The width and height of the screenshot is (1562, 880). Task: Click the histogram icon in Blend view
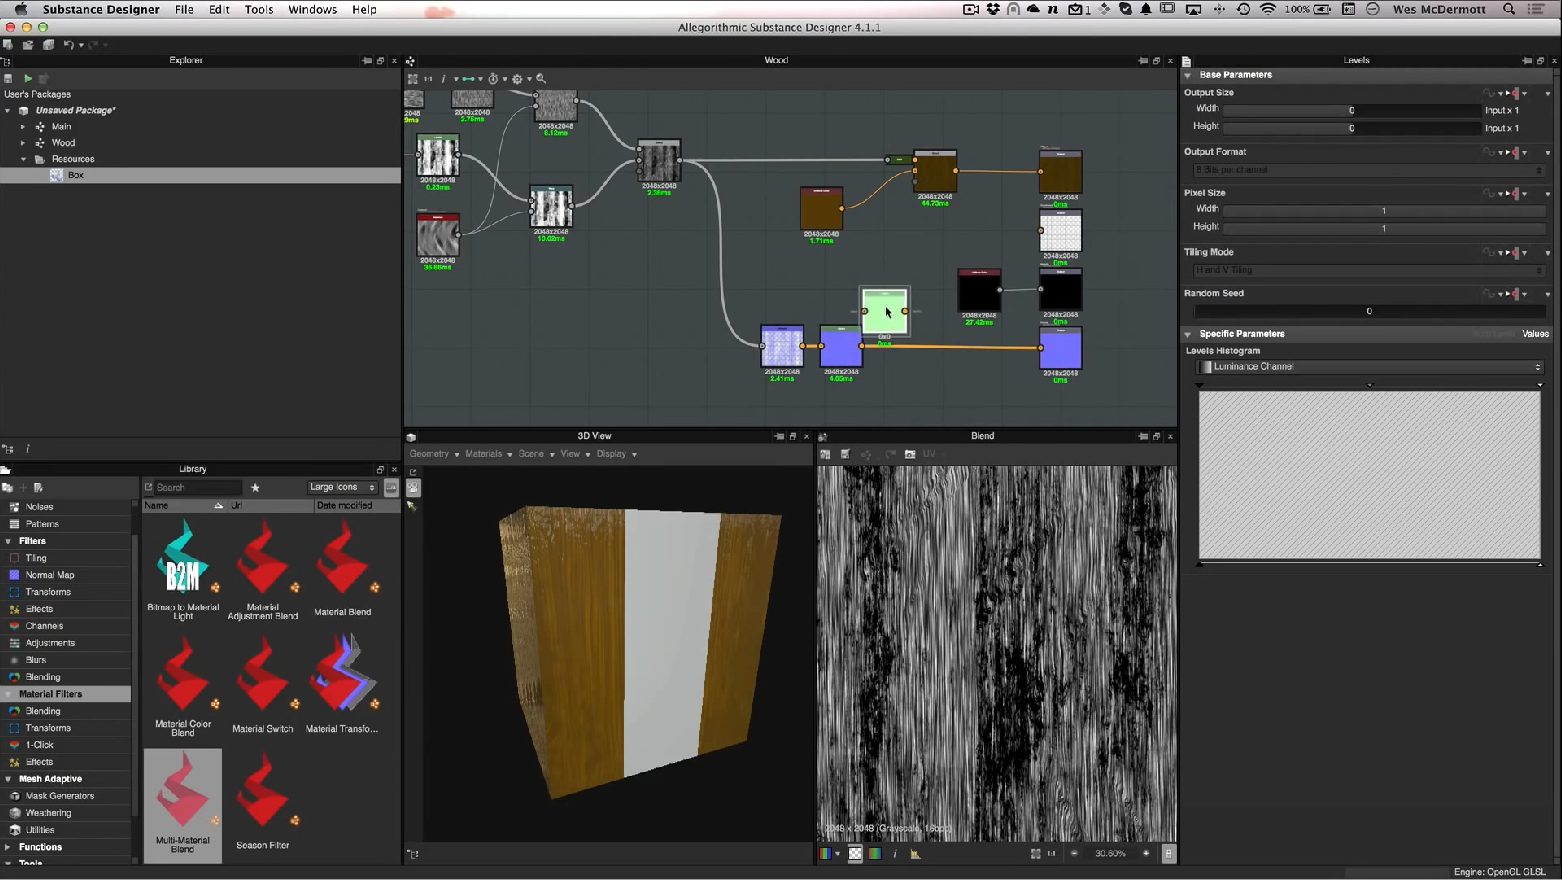(x=915, y=854)
